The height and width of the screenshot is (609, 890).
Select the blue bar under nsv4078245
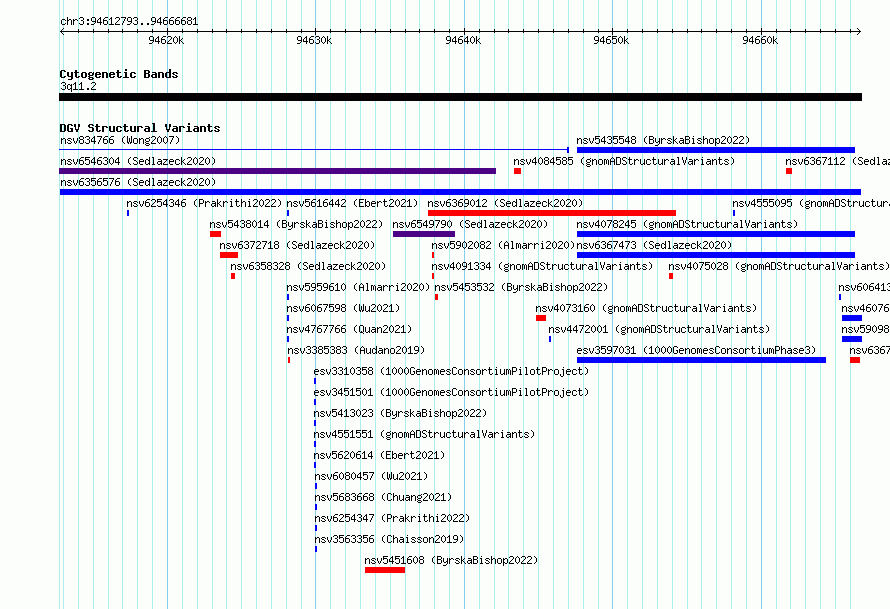click(716, 234)
